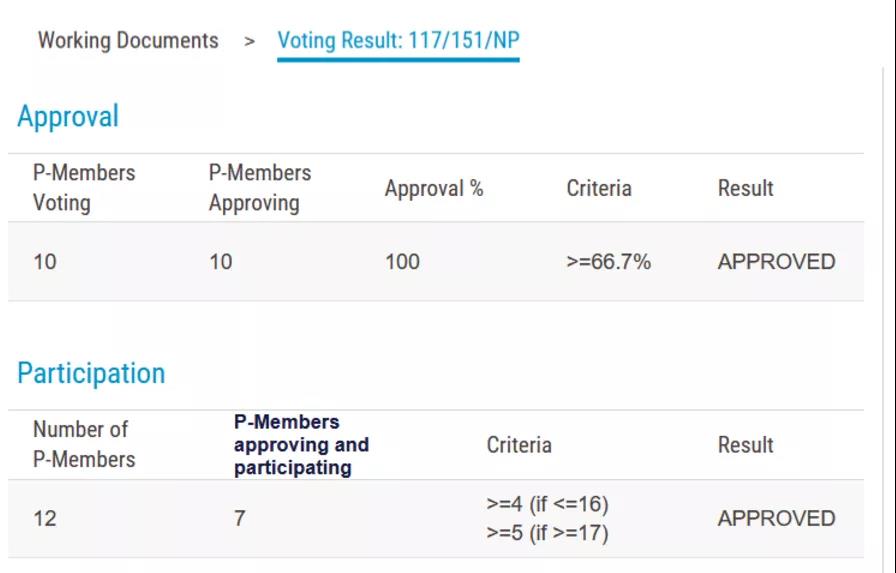
Task: Click Result header in the Approval table
Action: [745, 188]
